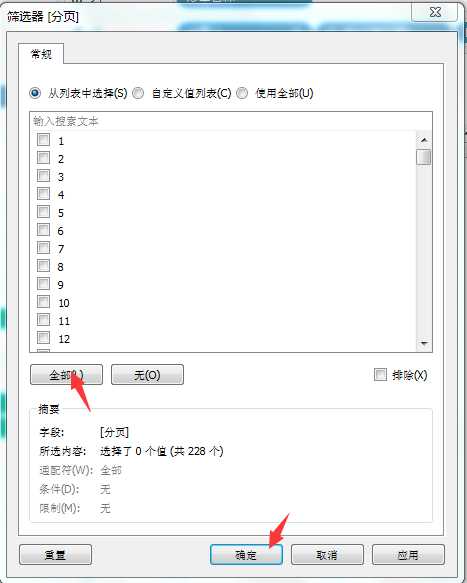
Task: Confirm with the 确定 button
Action: tap(246, 555)
